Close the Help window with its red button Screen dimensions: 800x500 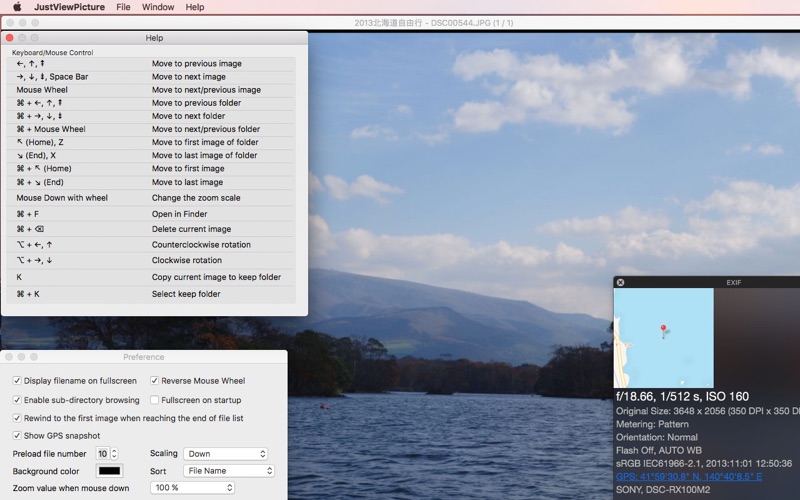click(x=10, y=38)
